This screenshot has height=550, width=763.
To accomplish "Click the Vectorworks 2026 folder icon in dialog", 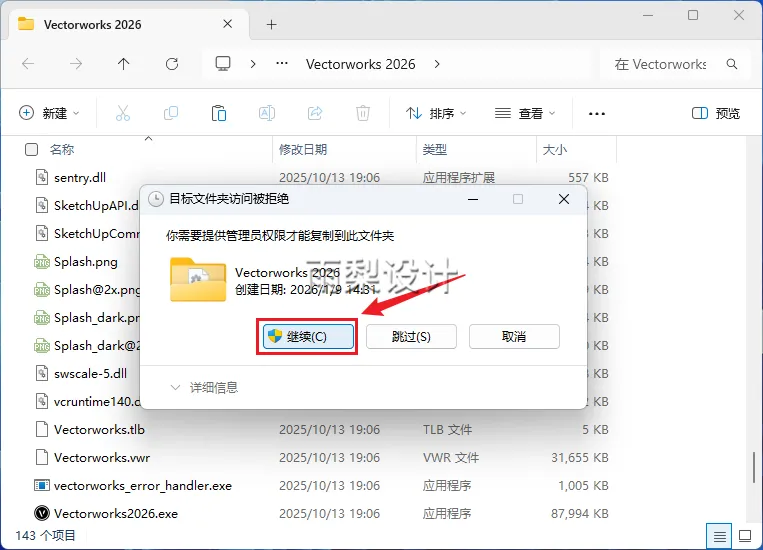I will 198,280.
